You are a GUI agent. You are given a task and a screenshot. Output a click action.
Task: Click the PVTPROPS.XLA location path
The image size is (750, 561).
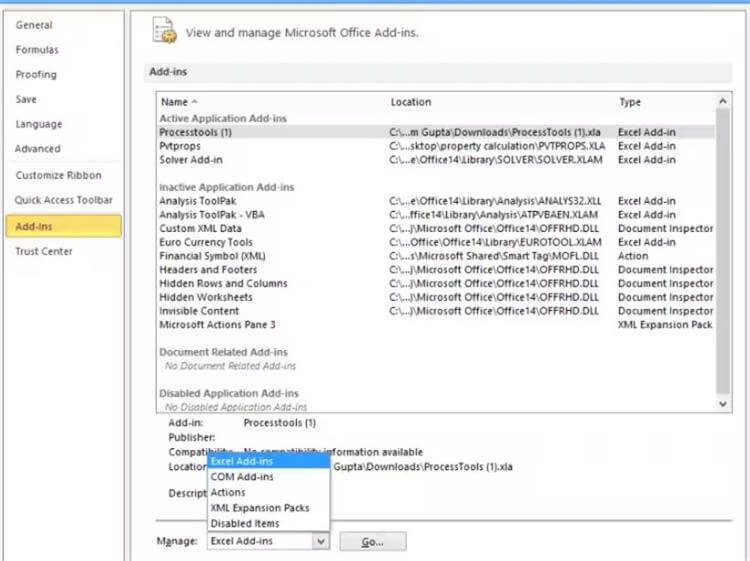(x=497, y=146)
